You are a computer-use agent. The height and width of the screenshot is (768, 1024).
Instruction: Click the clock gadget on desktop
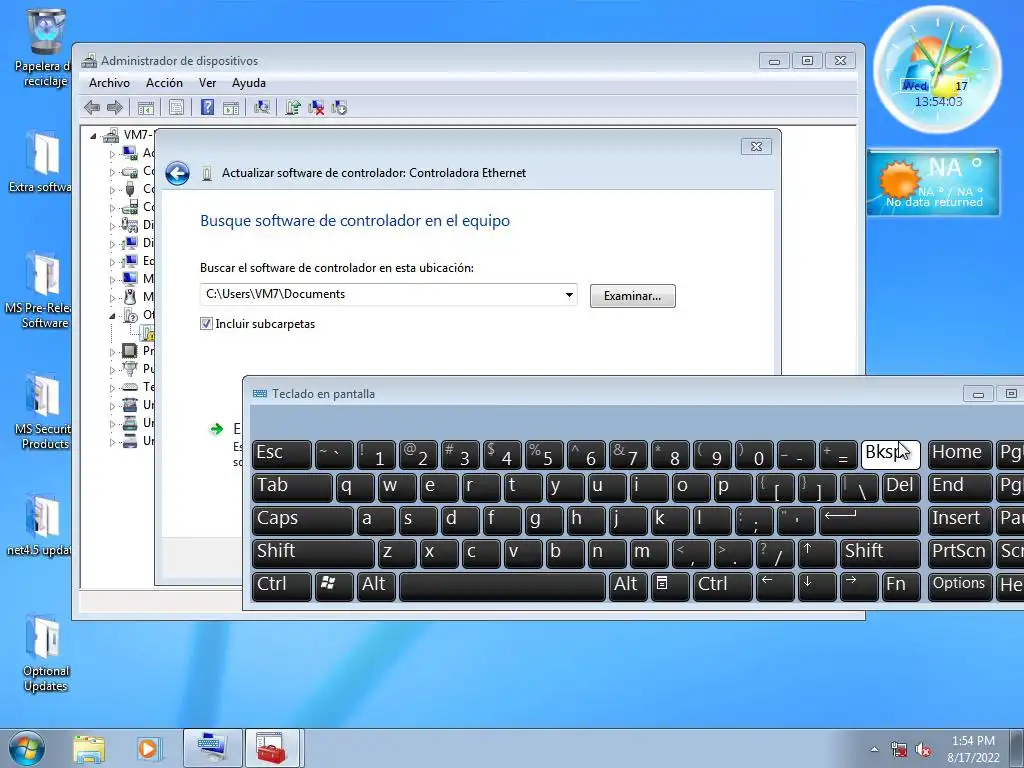(x=938, y=69)
